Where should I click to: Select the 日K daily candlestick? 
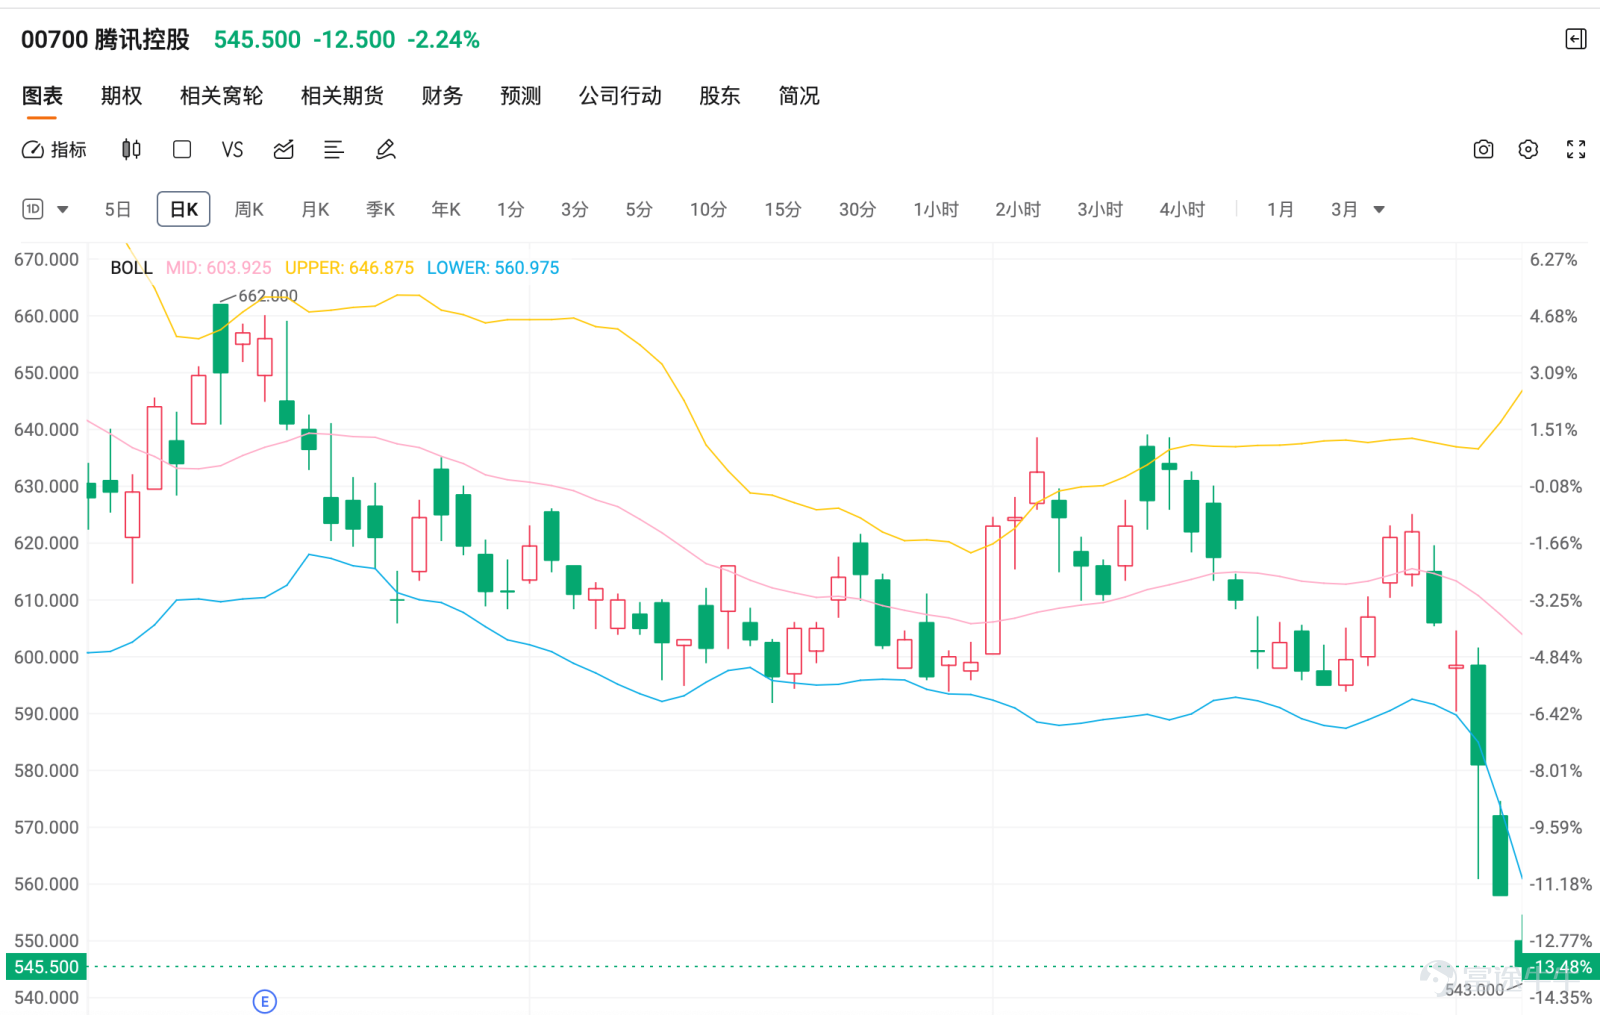tap(184, 210)
